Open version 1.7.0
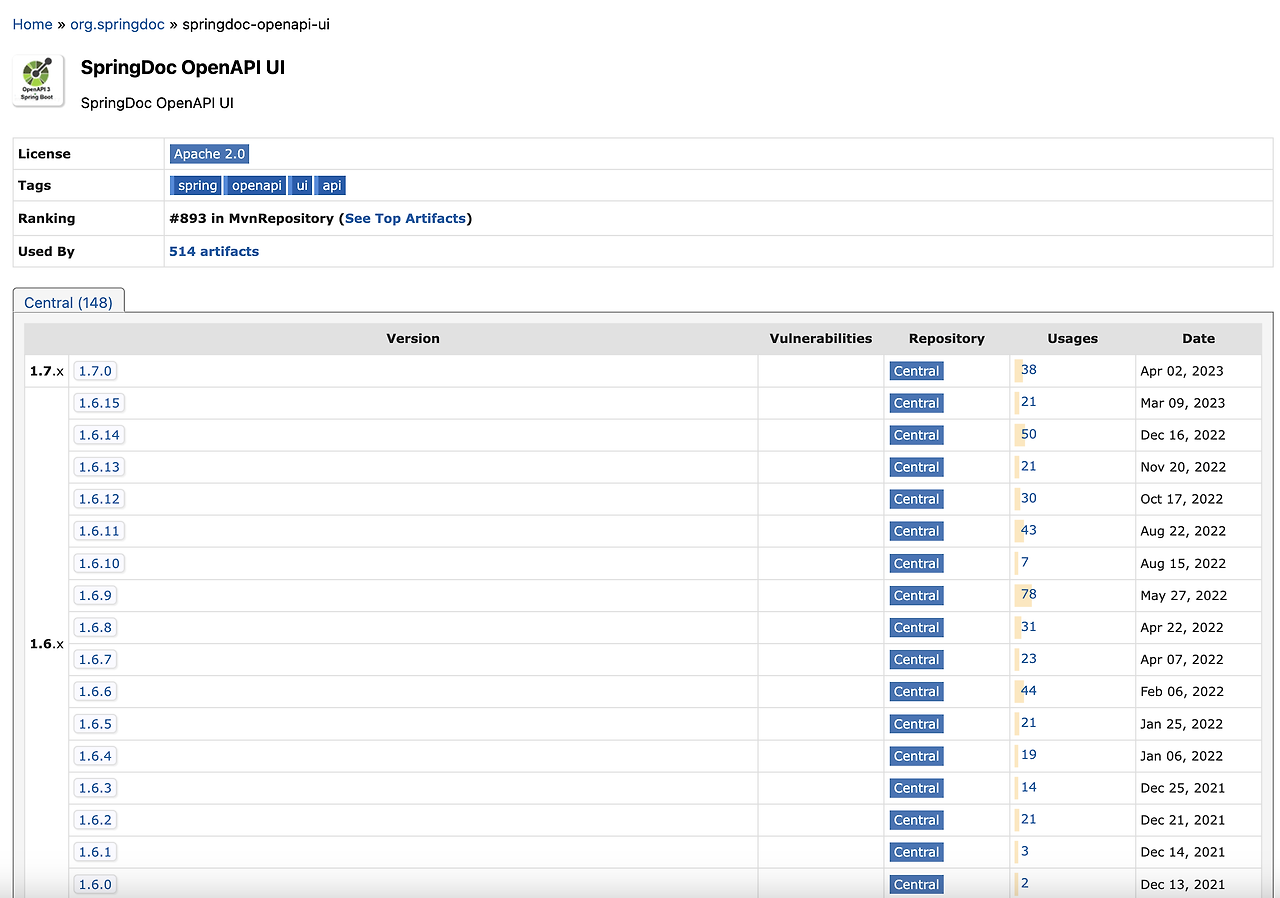The height and width of the screenshot is (898, 1280). [x=96, y=371]
